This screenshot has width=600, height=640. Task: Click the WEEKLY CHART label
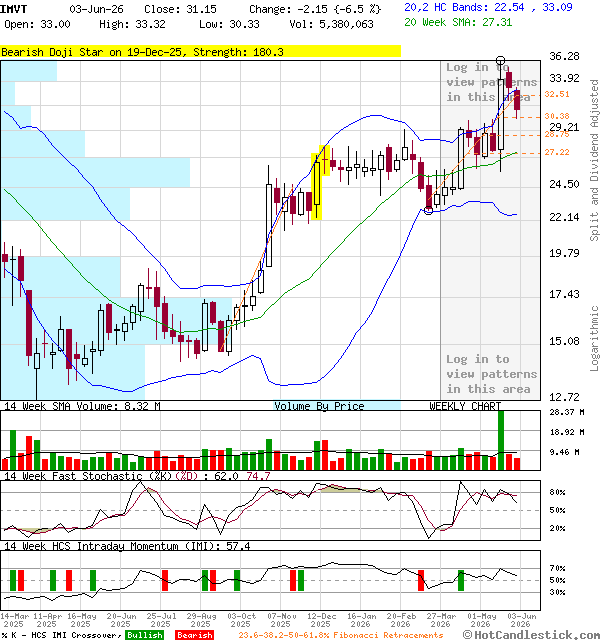pos(465,406)
